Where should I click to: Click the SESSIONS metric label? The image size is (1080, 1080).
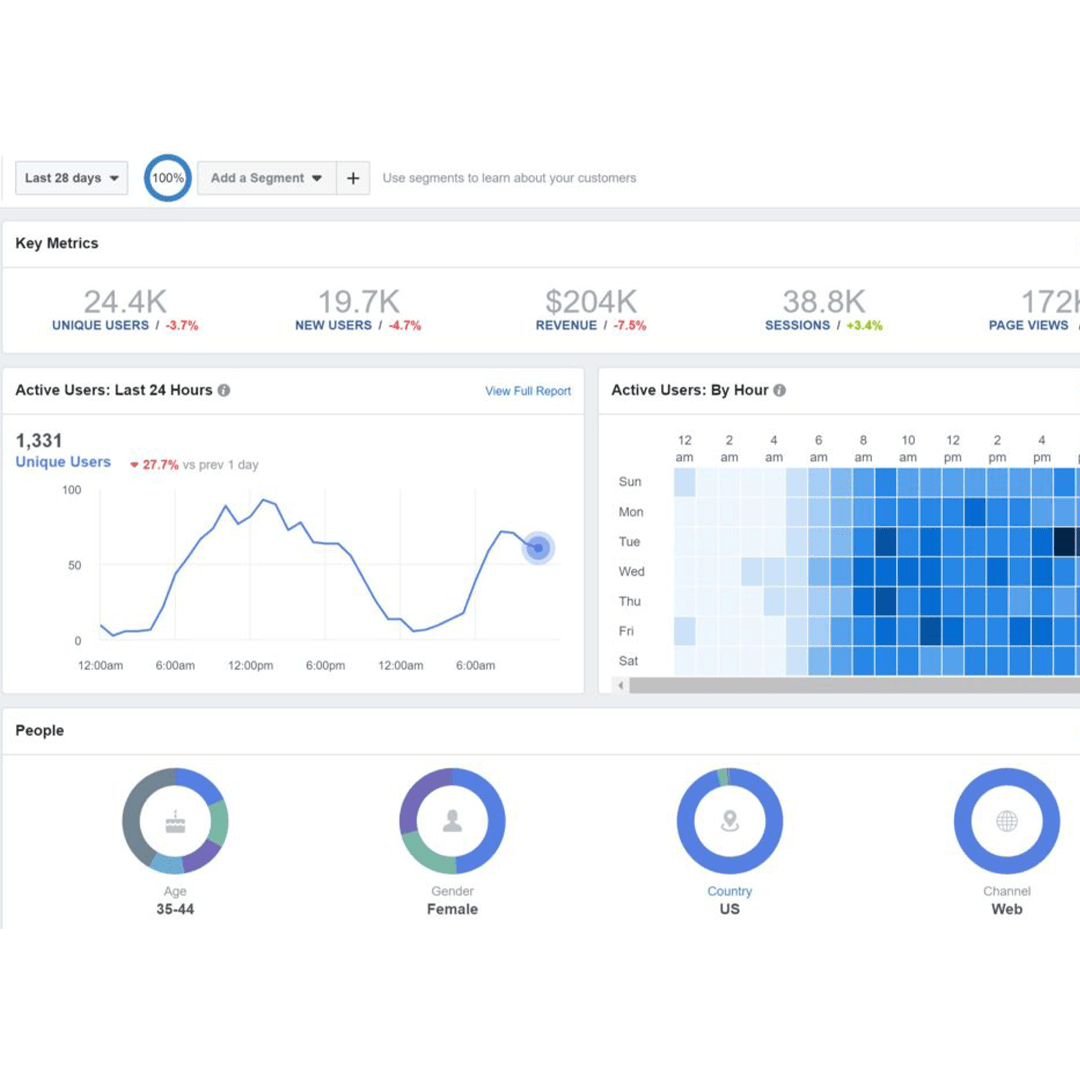pyautogui.click(x=798, y=325)
